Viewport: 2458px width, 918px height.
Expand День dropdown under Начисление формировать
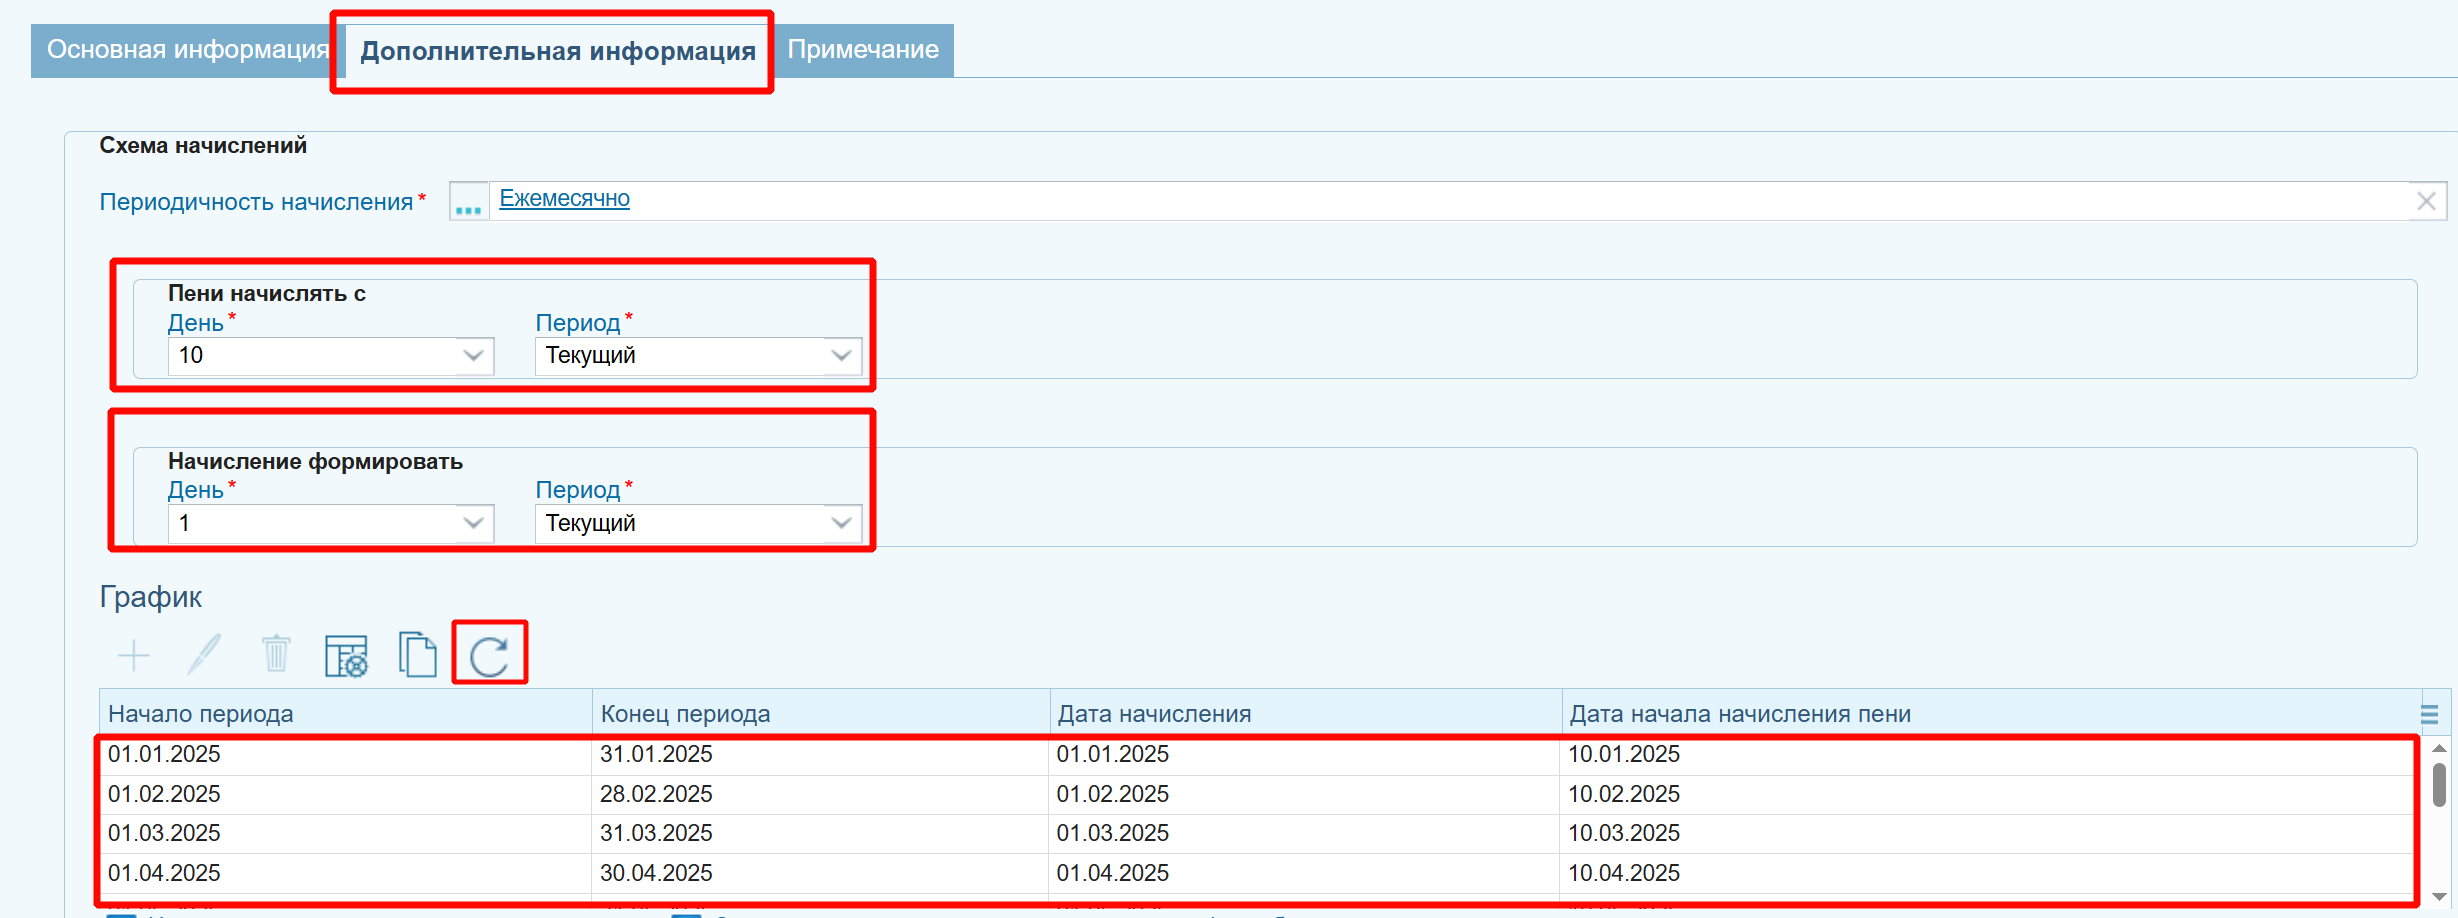pyautogui.click(x=473, y=524)
